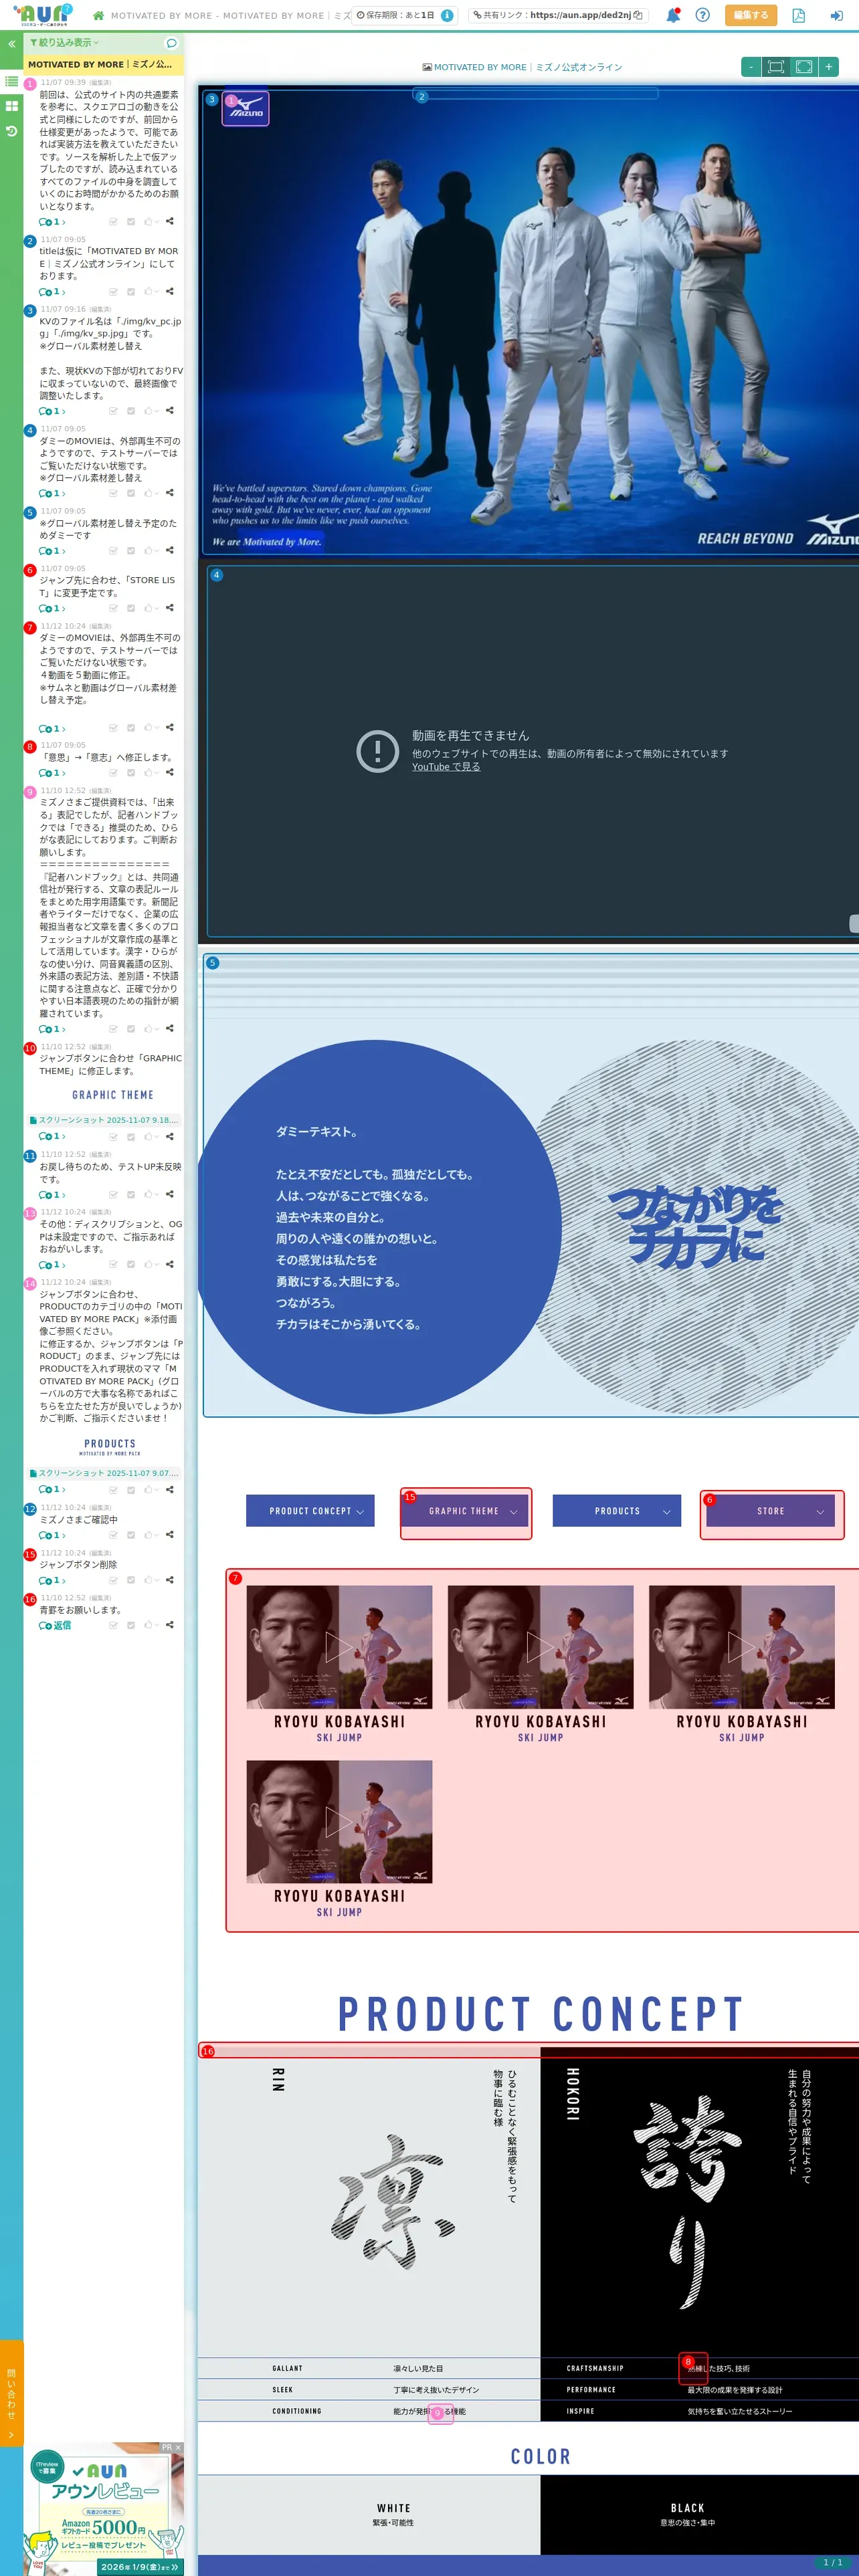Select the page title tab in sidebar

coord(103,64)
